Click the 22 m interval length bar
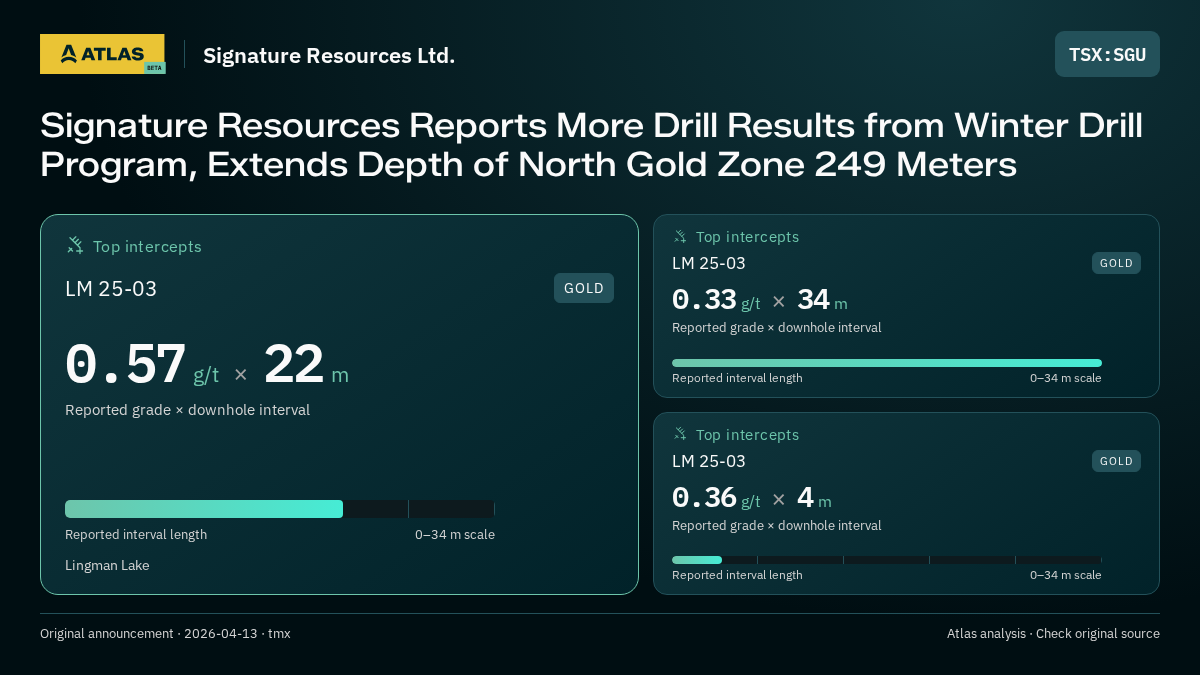The height and width of the screenshot is (675, 1200). [280, 509]
